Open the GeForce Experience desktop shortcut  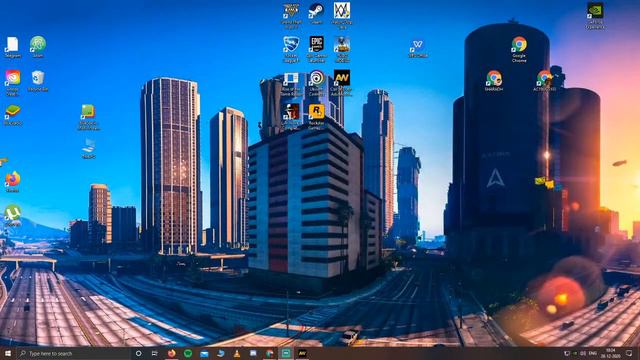tap(595, 16)
